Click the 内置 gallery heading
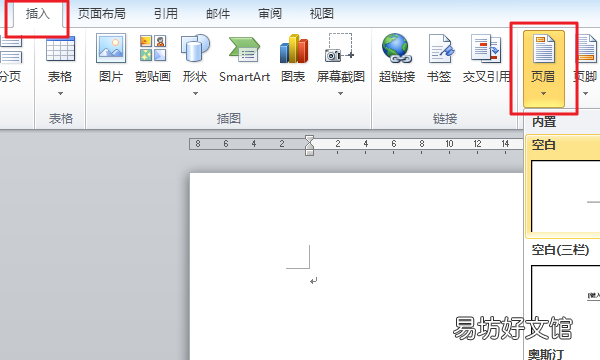Screen dimensions: 600x360 coord(544,122)
